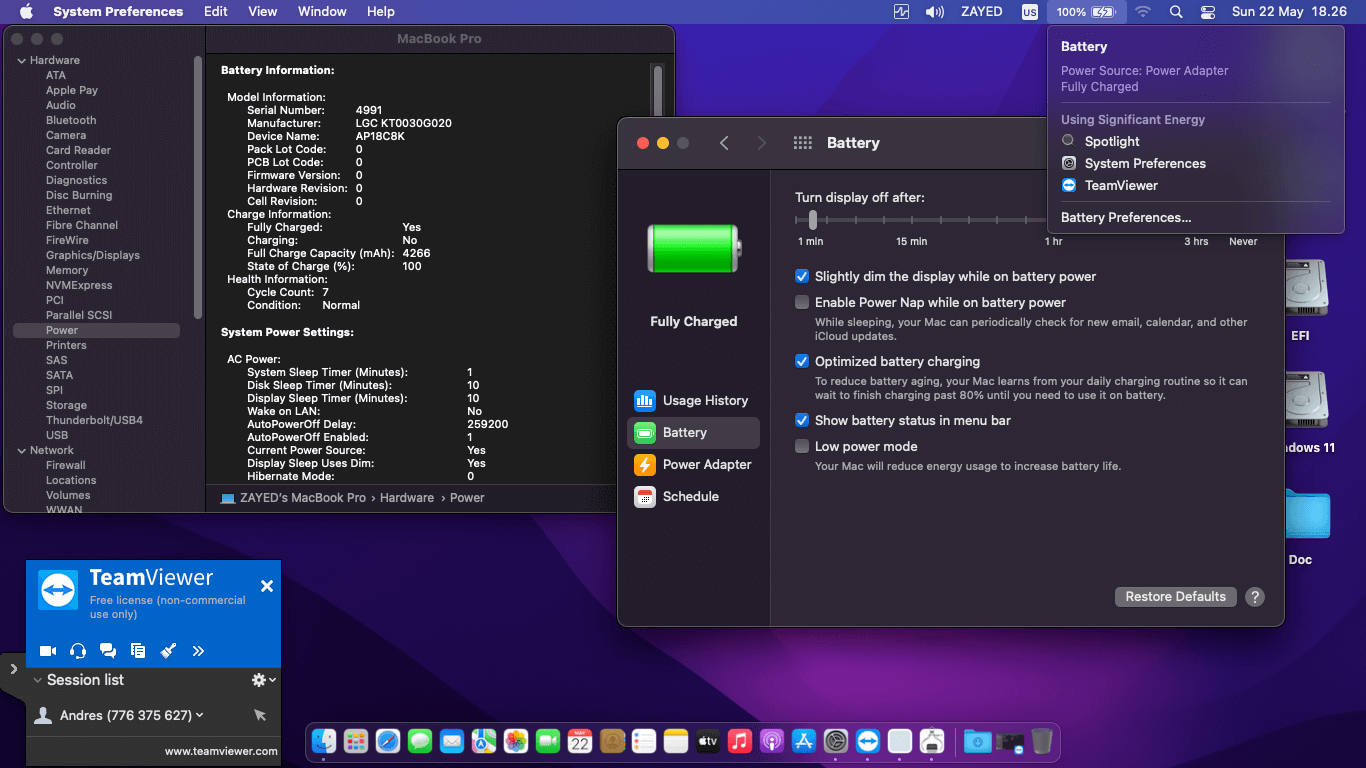Open Wi-Fi menu bar icon
This screenshot has width=1366, height=768.
click(x=1143, y=12)
